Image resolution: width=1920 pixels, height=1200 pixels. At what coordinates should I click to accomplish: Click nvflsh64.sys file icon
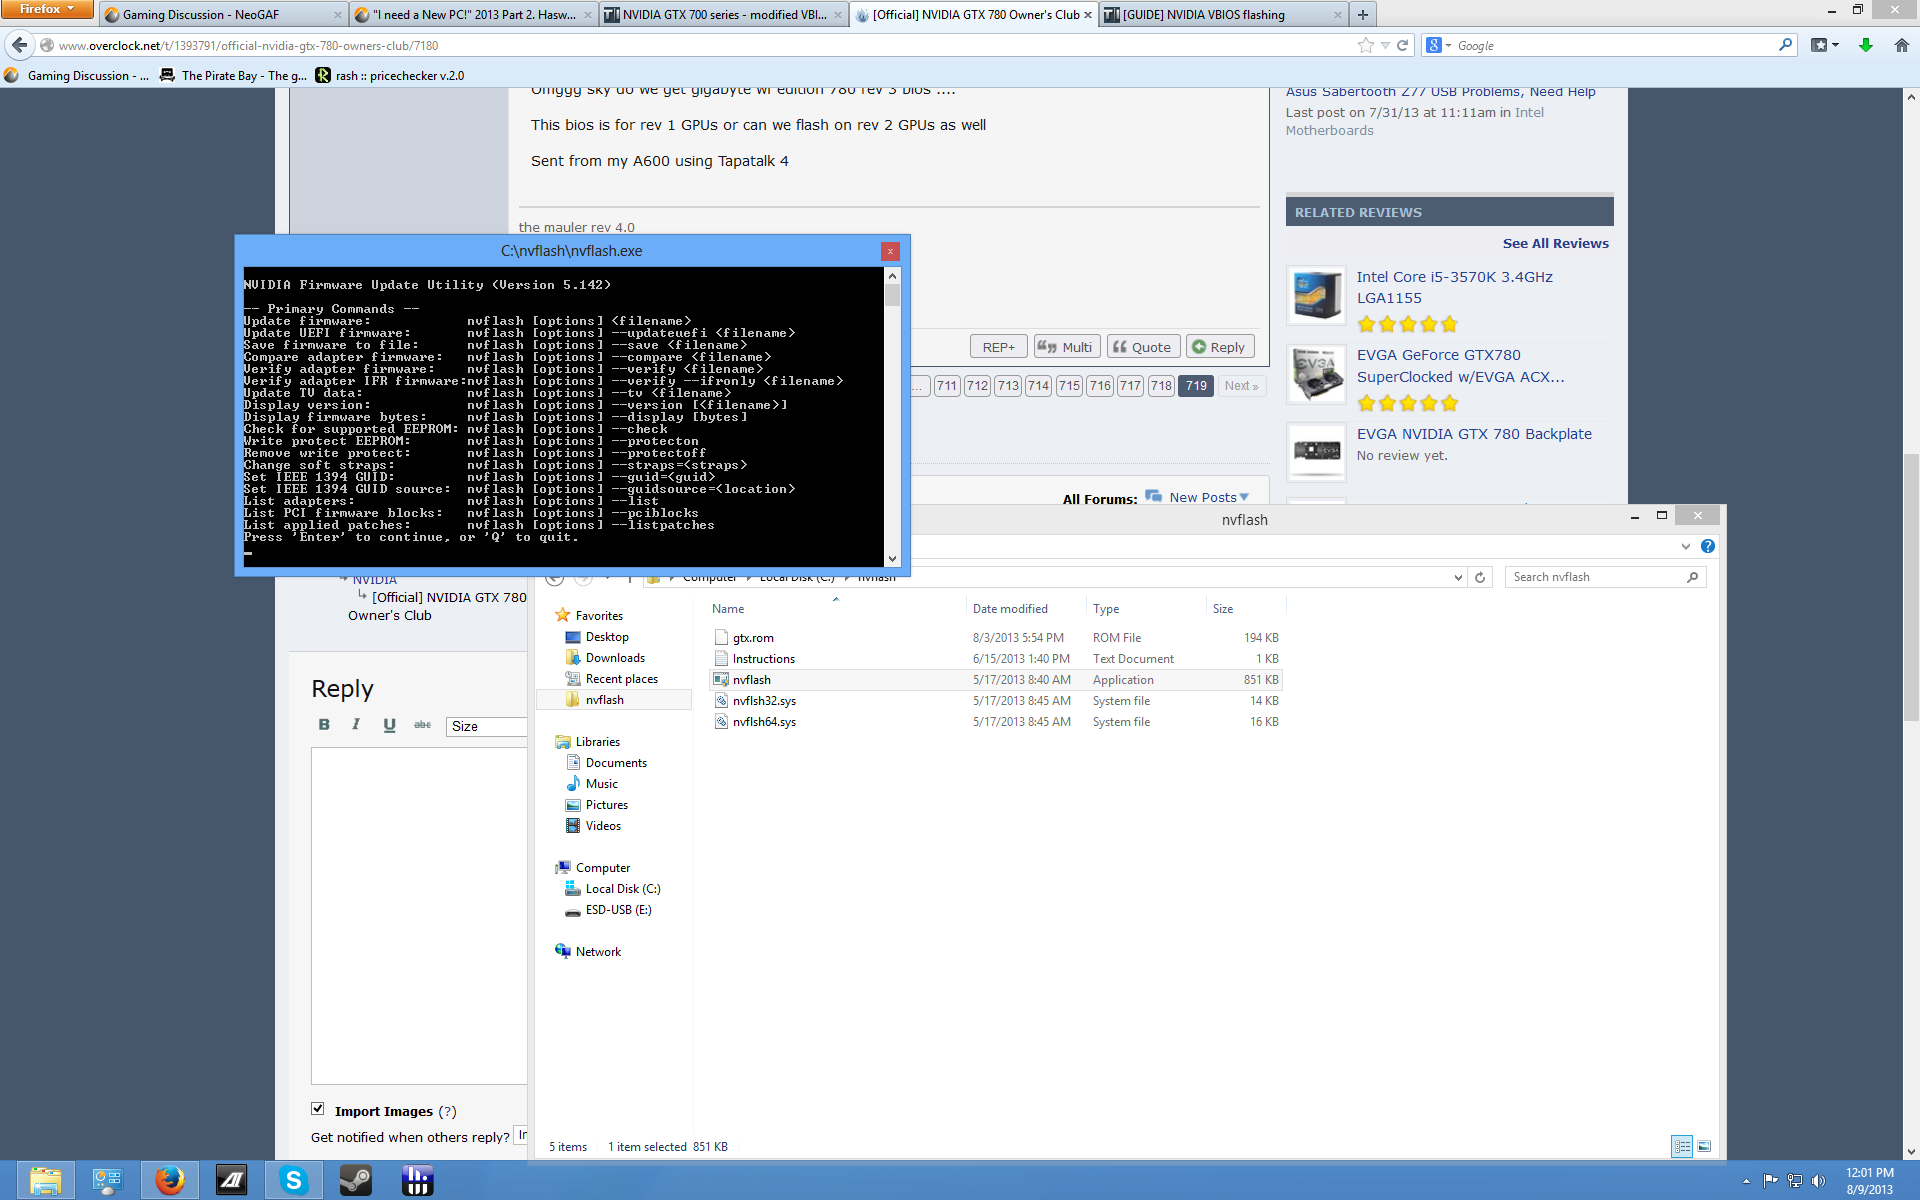(x=721, y=721)
